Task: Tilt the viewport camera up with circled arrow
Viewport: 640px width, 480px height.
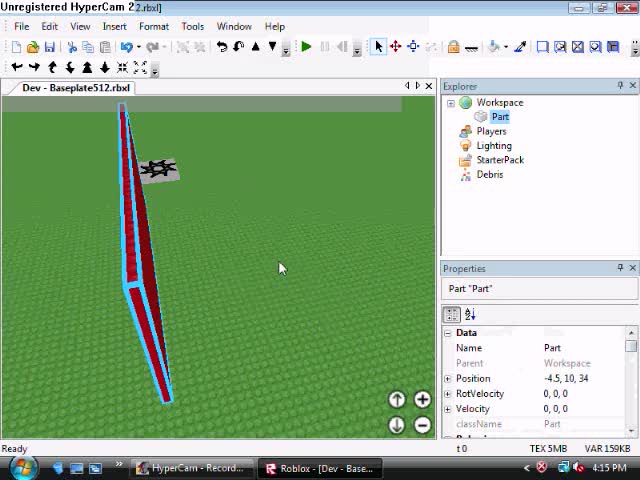Action: click(x=397, y=400)
